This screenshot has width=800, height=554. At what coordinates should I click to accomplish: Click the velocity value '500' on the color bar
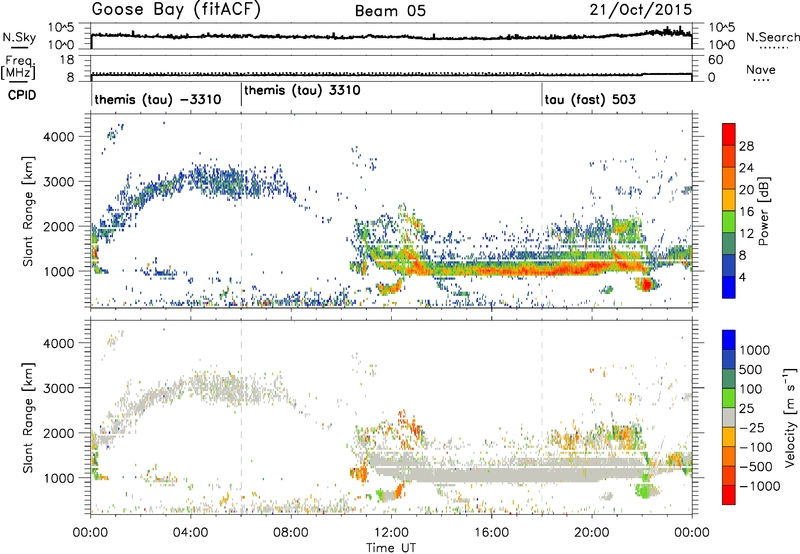[750, 370]
